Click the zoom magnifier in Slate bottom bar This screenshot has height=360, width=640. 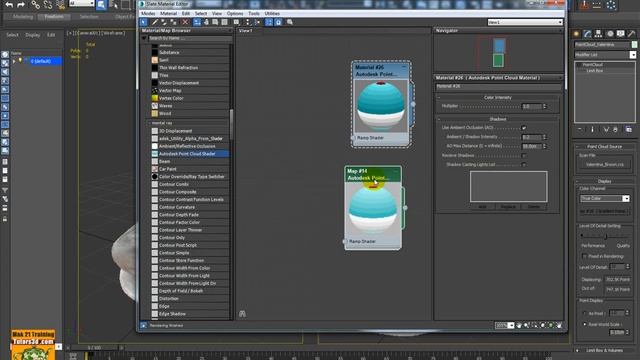click(527, 325)
